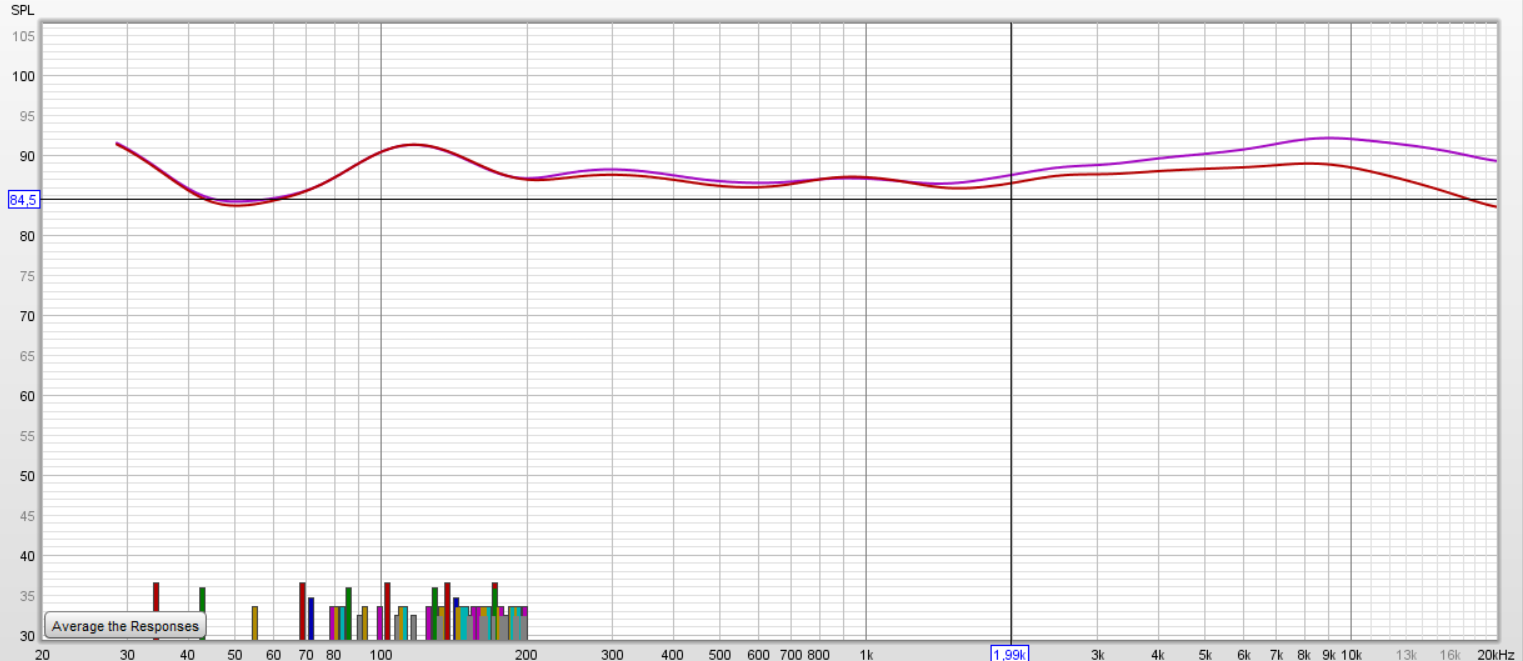
Task: Click the 95 level axis label
Action: (27, 116)
